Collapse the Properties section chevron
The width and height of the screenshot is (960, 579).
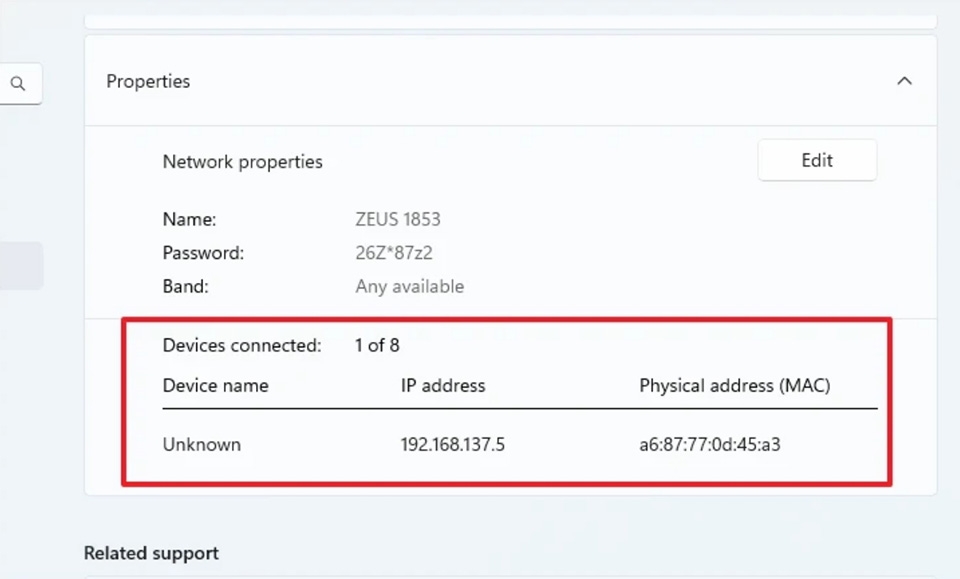click(905, 81)
